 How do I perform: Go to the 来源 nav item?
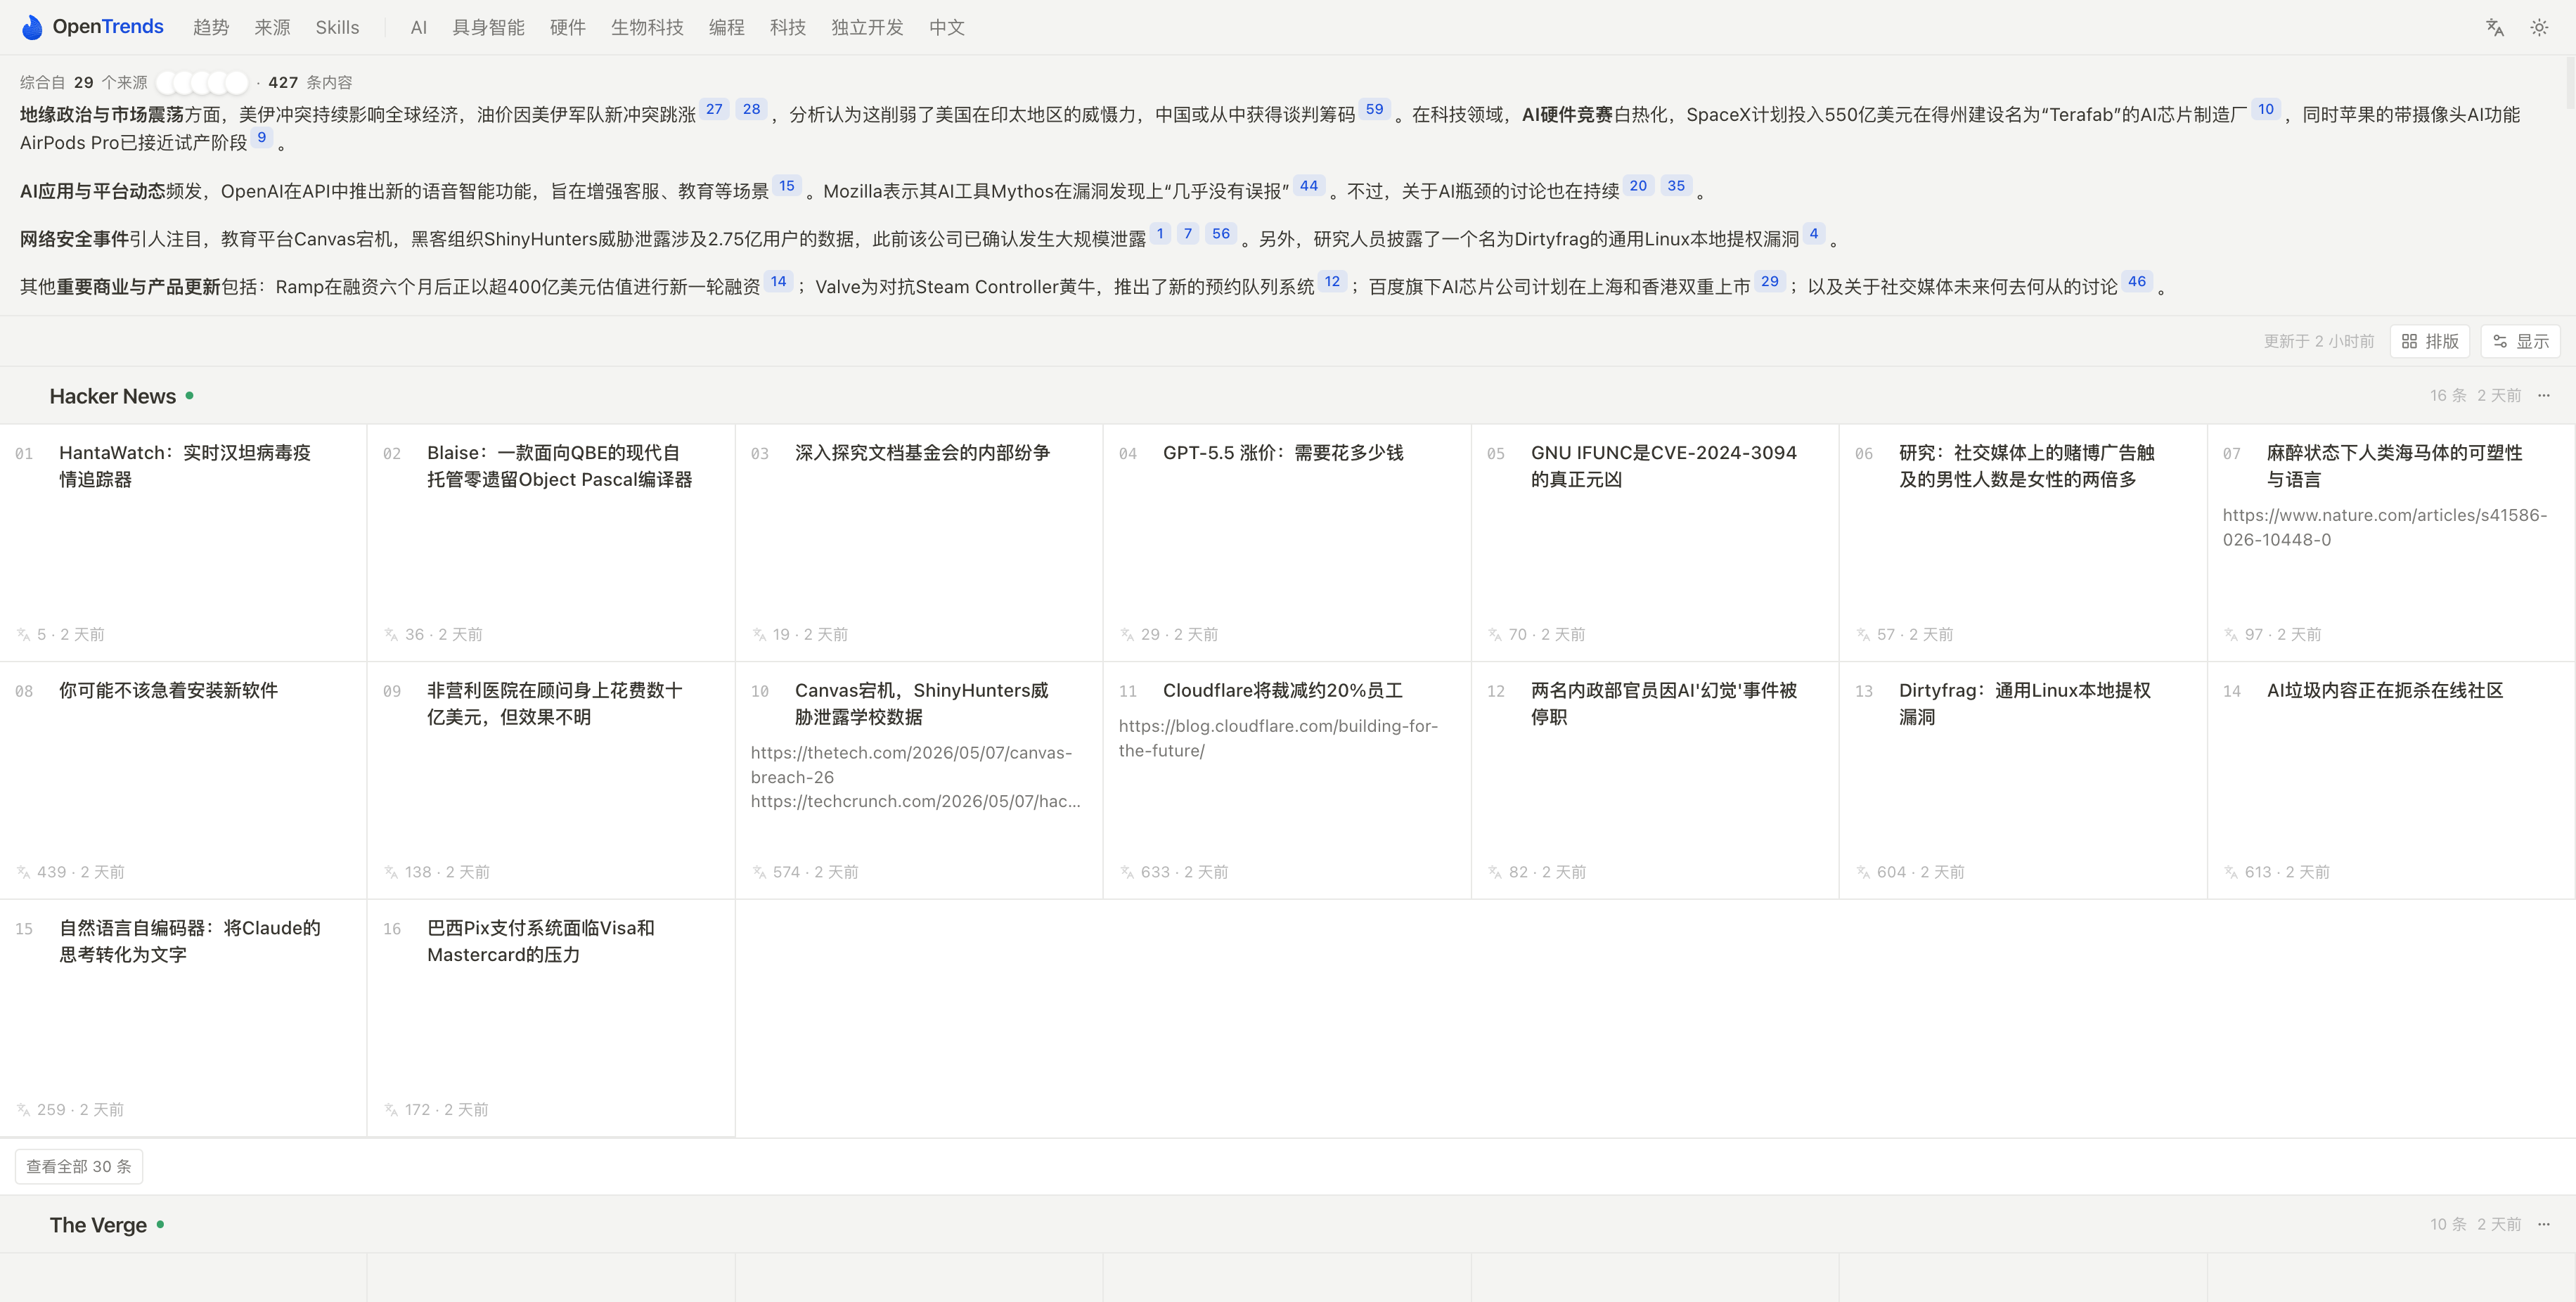(x=272, y=27)
